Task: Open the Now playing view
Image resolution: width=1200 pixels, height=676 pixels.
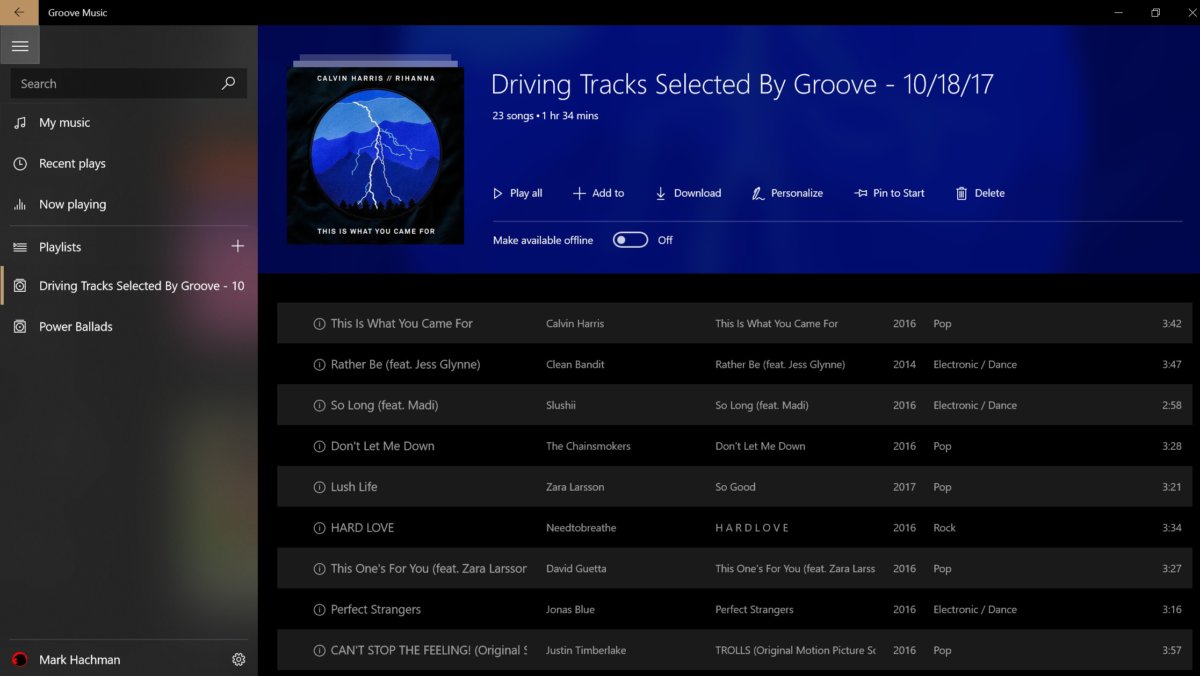Action: pos(19,204)
